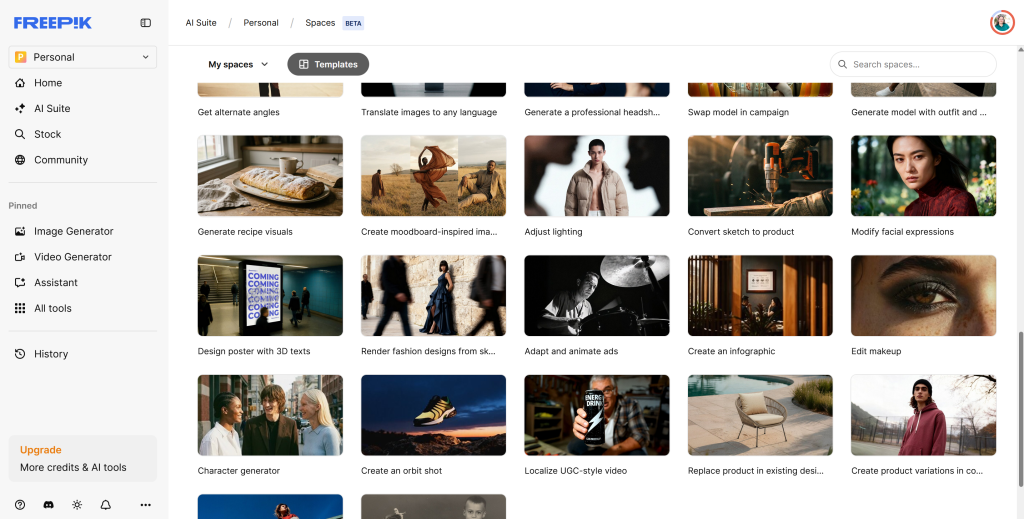Viewport: 1024px width, 519px height.
Task: Open Create product variations thumbnail
Action: click(x=923, y=415)
